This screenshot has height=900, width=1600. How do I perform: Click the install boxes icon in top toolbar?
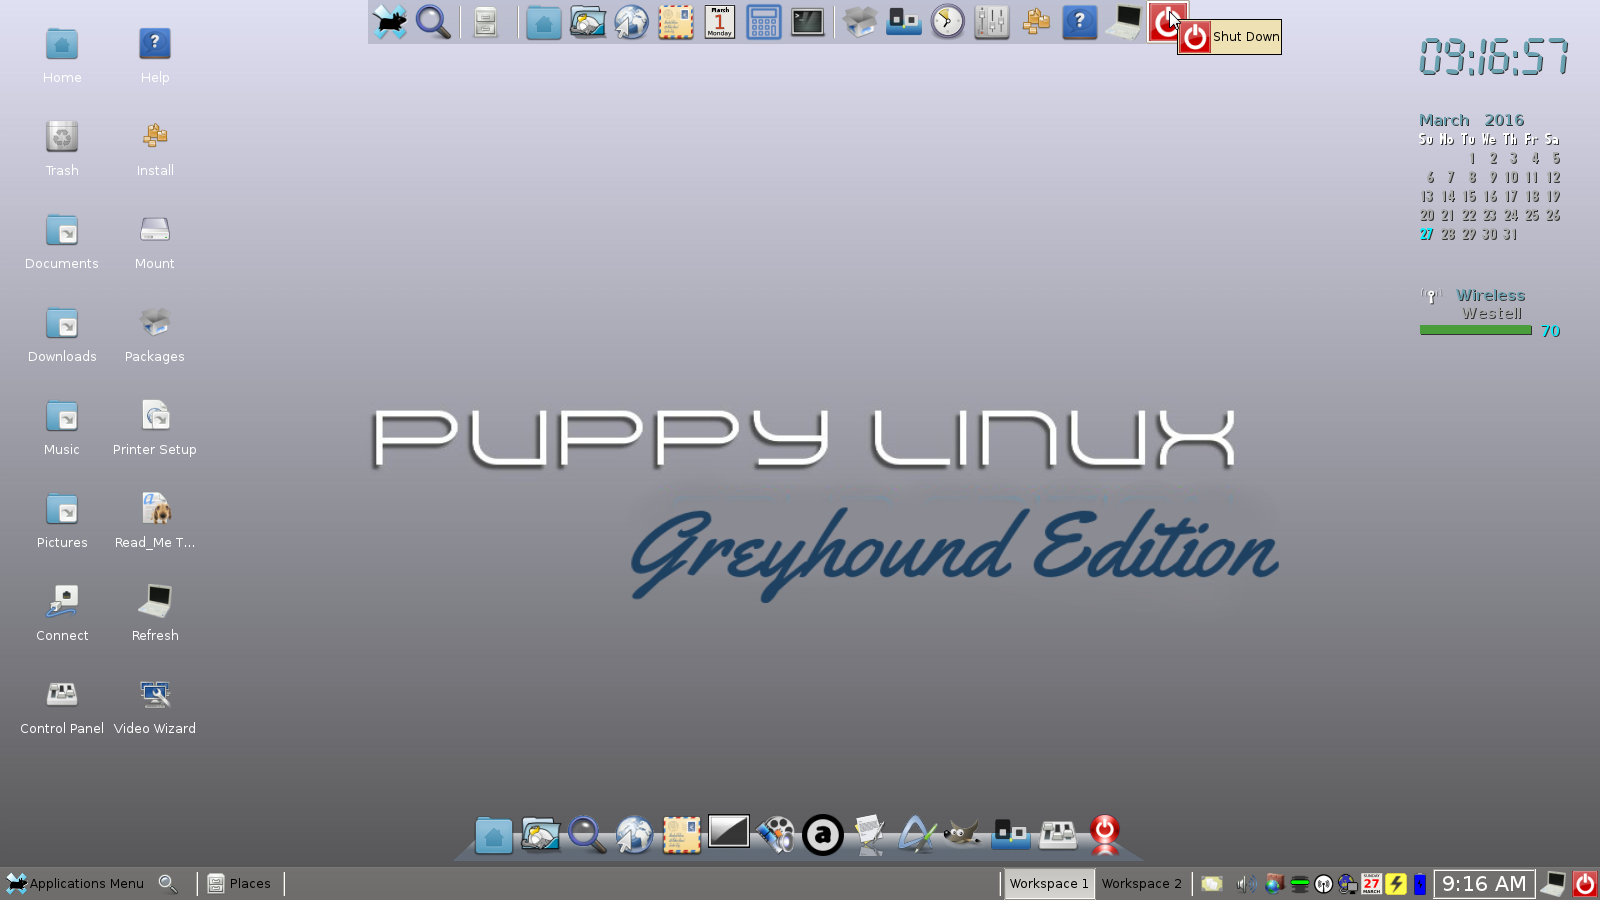(x=1036, y=22)
